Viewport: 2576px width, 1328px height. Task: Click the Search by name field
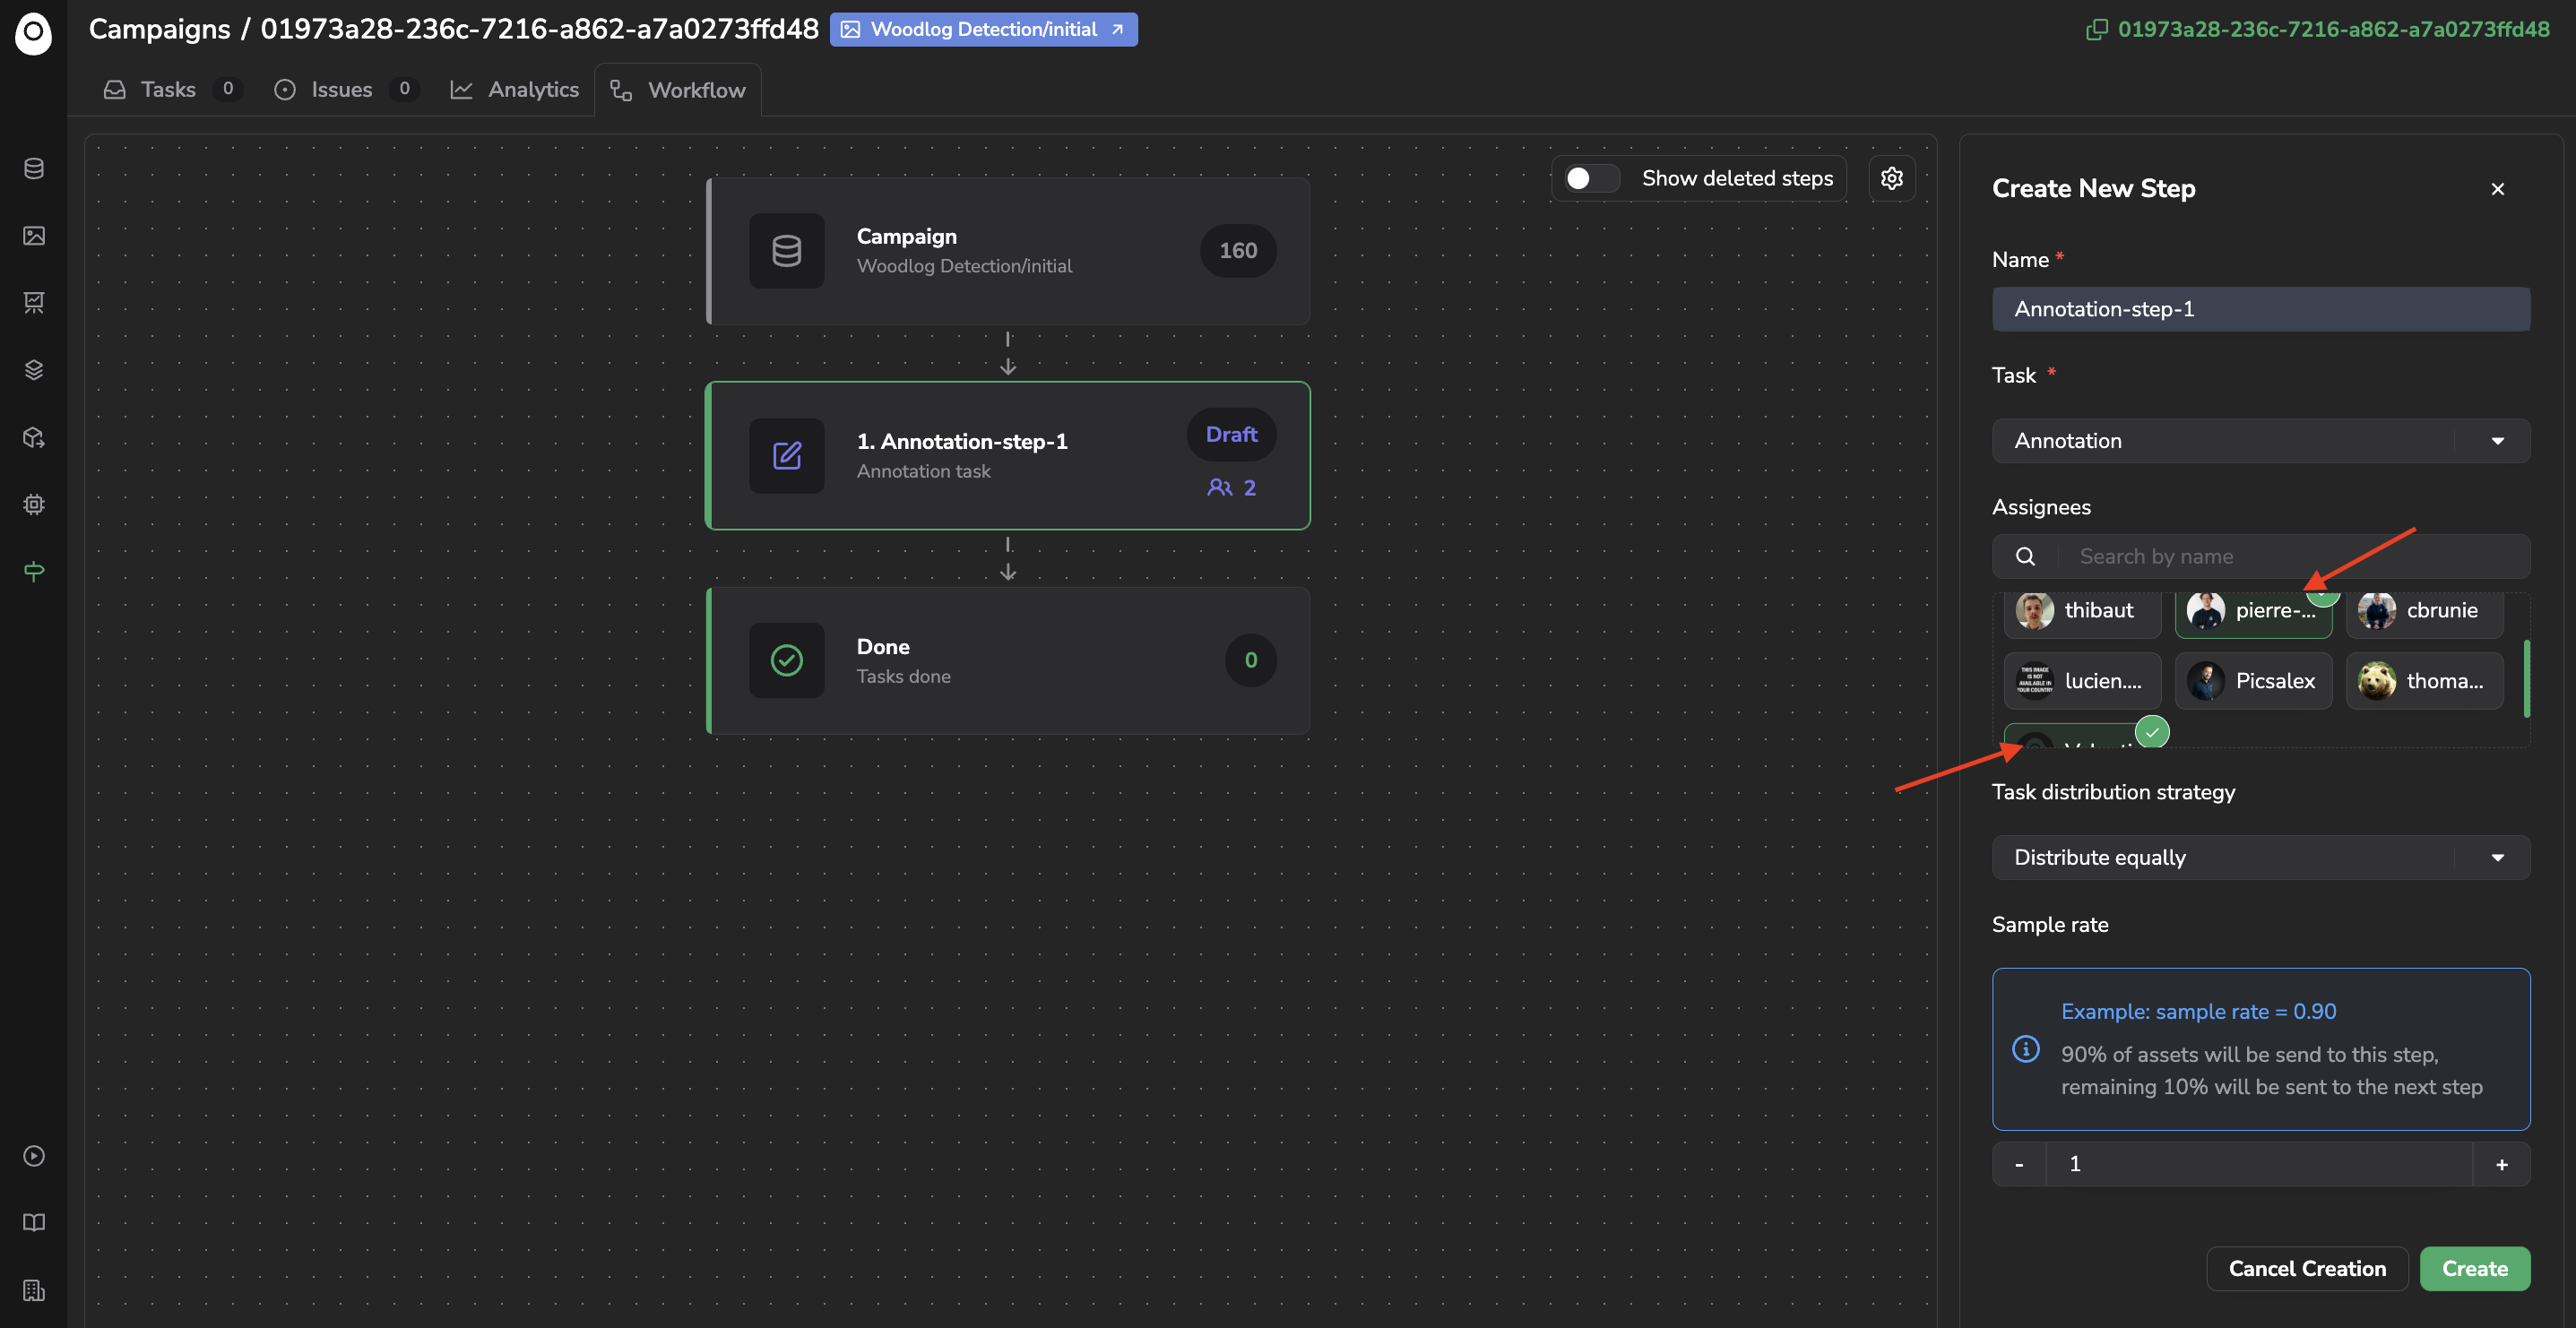coord(2294,556)
